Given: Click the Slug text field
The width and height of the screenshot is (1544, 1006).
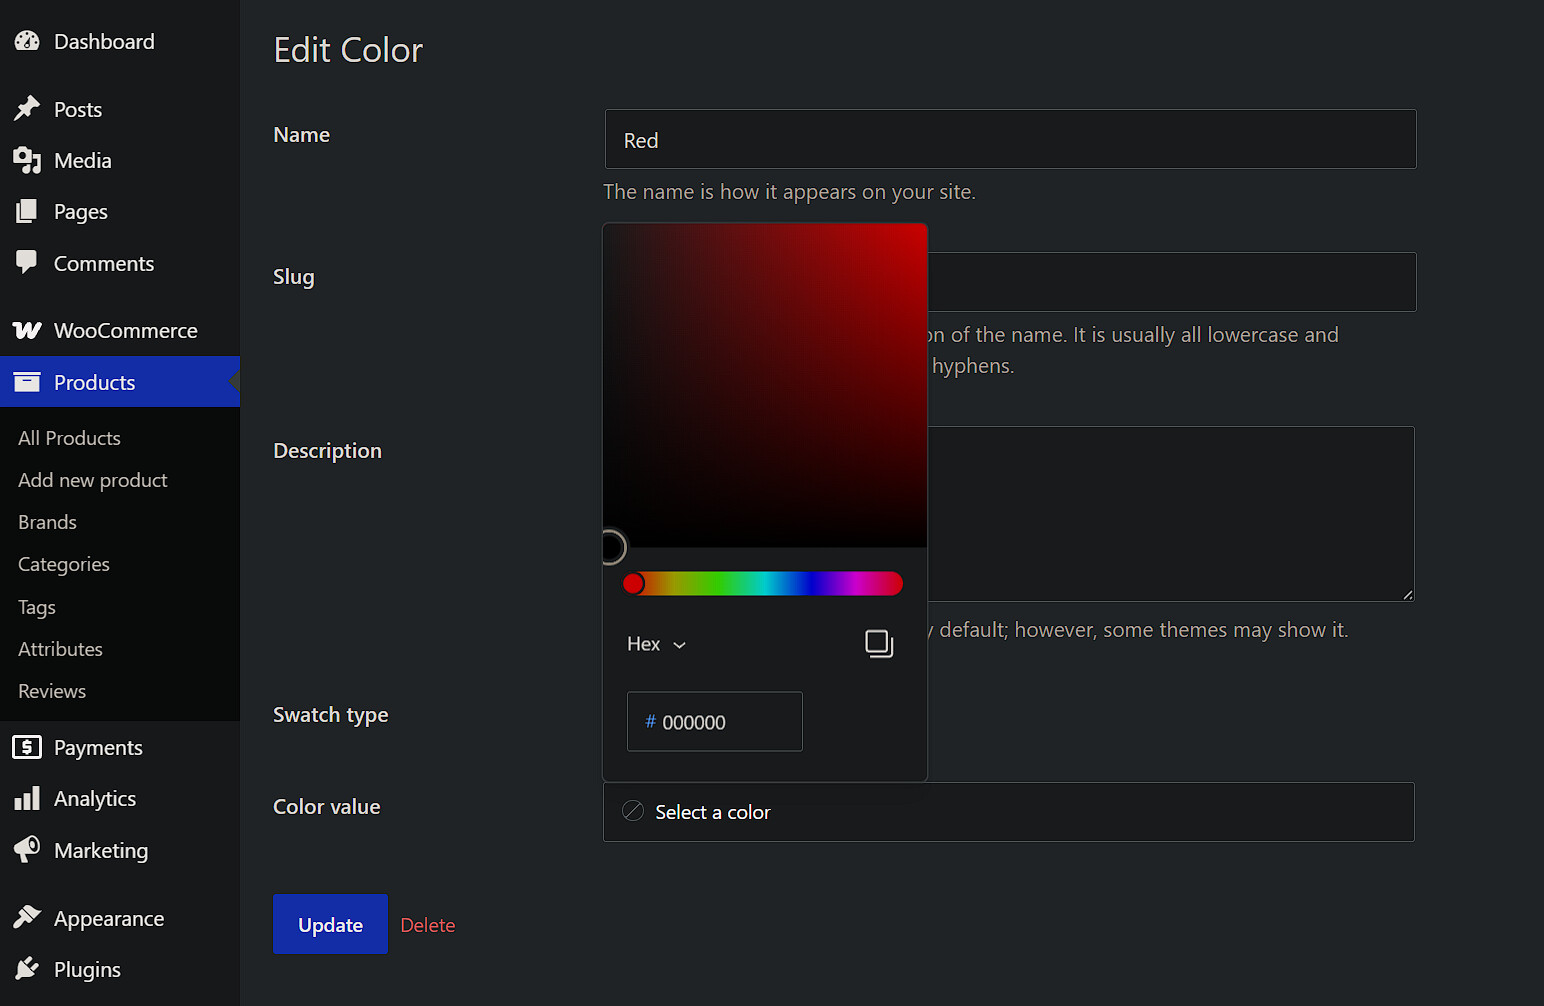Looking at the screenshot, I should 1172,282.
